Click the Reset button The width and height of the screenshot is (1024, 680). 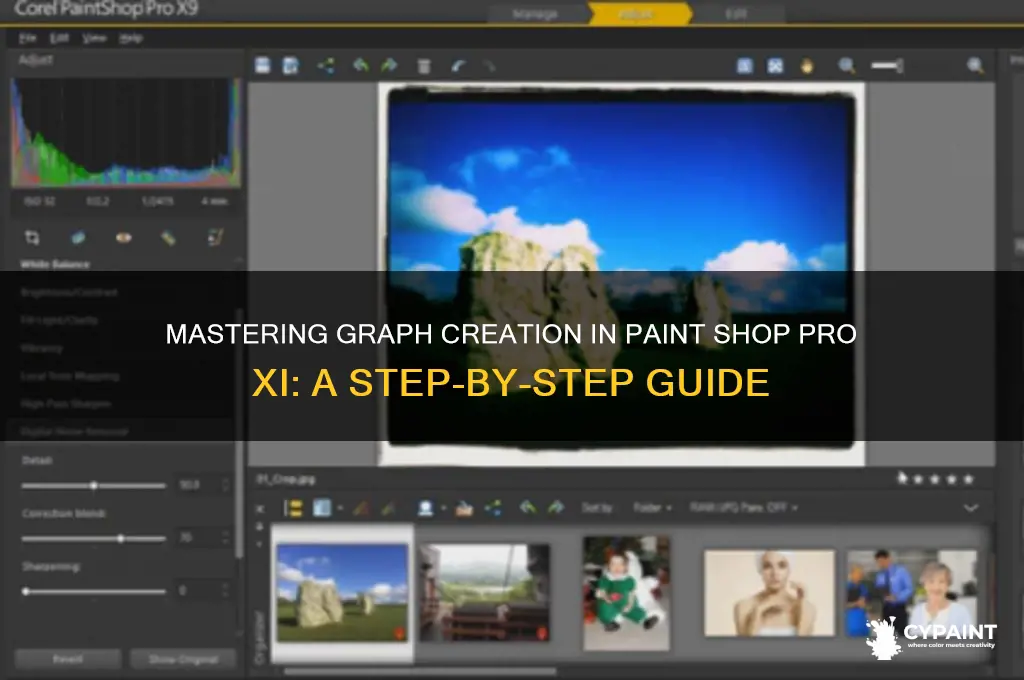click(68, 658)
